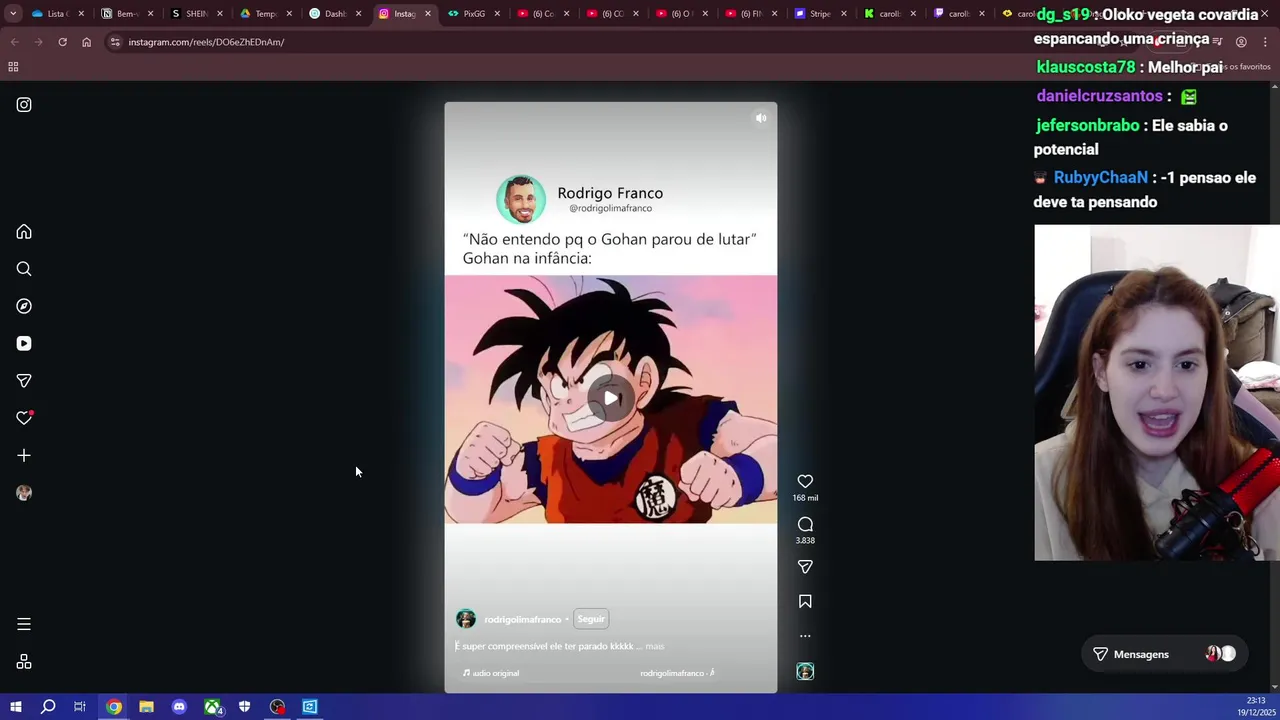This screenshot has width=1280, height=720.
Task: Open File Explorer from the taskbar
Action: pyautogui.click(x=146, y=707)
